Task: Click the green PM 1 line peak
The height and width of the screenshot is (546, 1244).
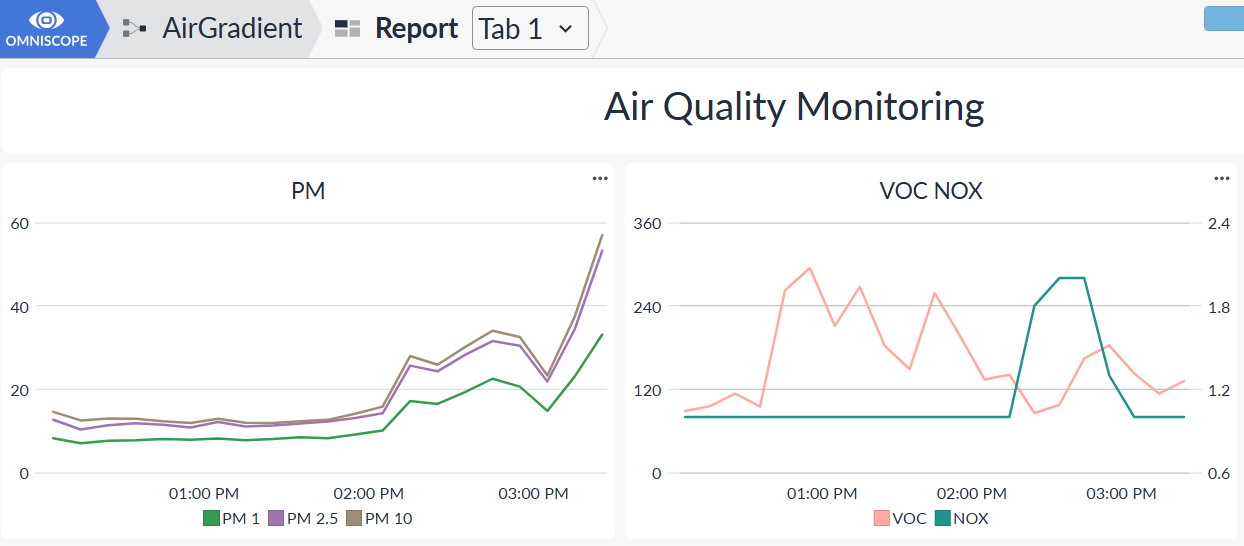Action: click(602, 335)
